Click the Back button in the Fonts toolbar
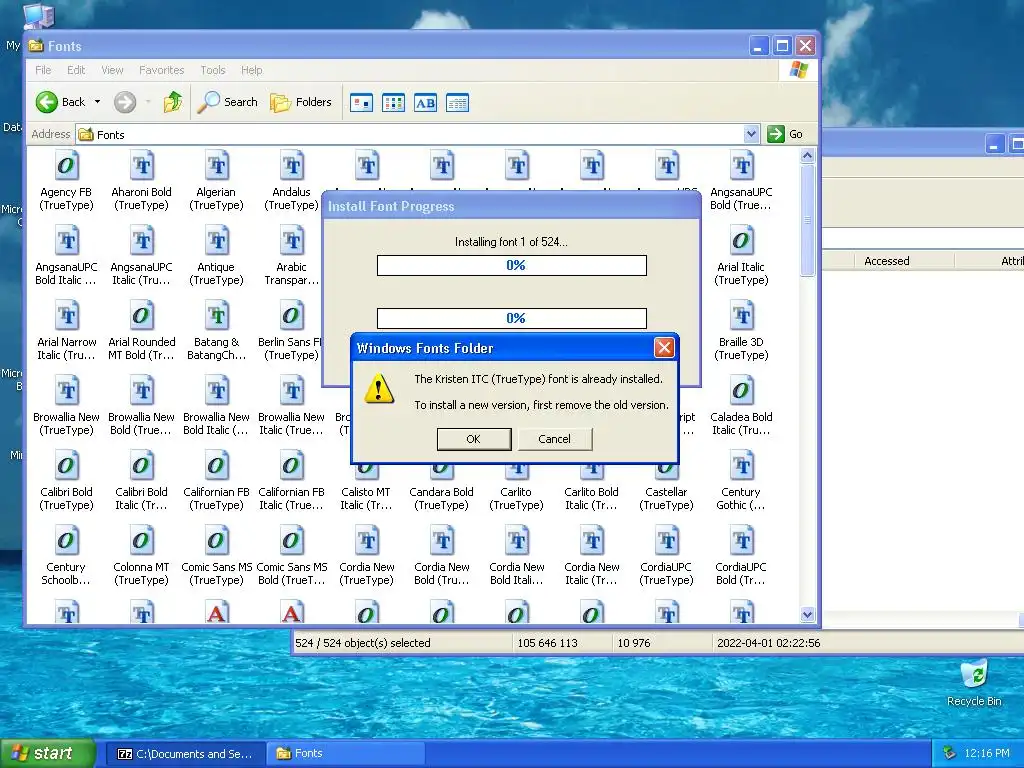Screen dimensions: 1024x768 (60, 102)
